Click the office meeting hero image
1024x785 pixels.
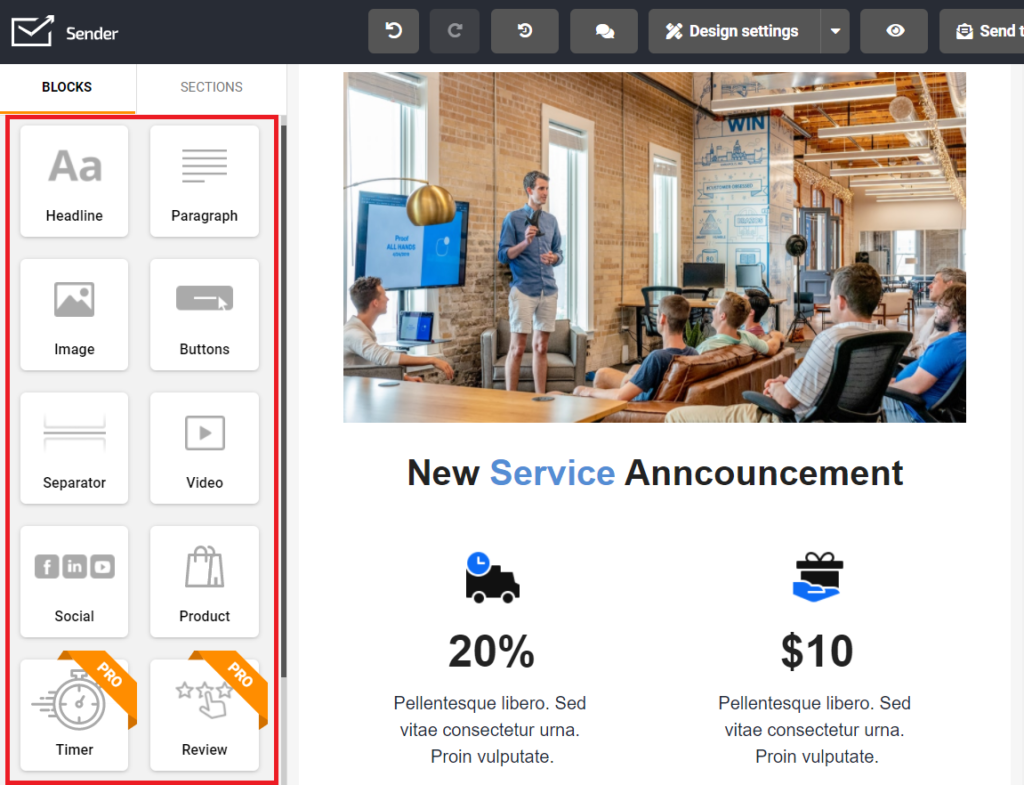pyautogui.click(x=654, y=248)
